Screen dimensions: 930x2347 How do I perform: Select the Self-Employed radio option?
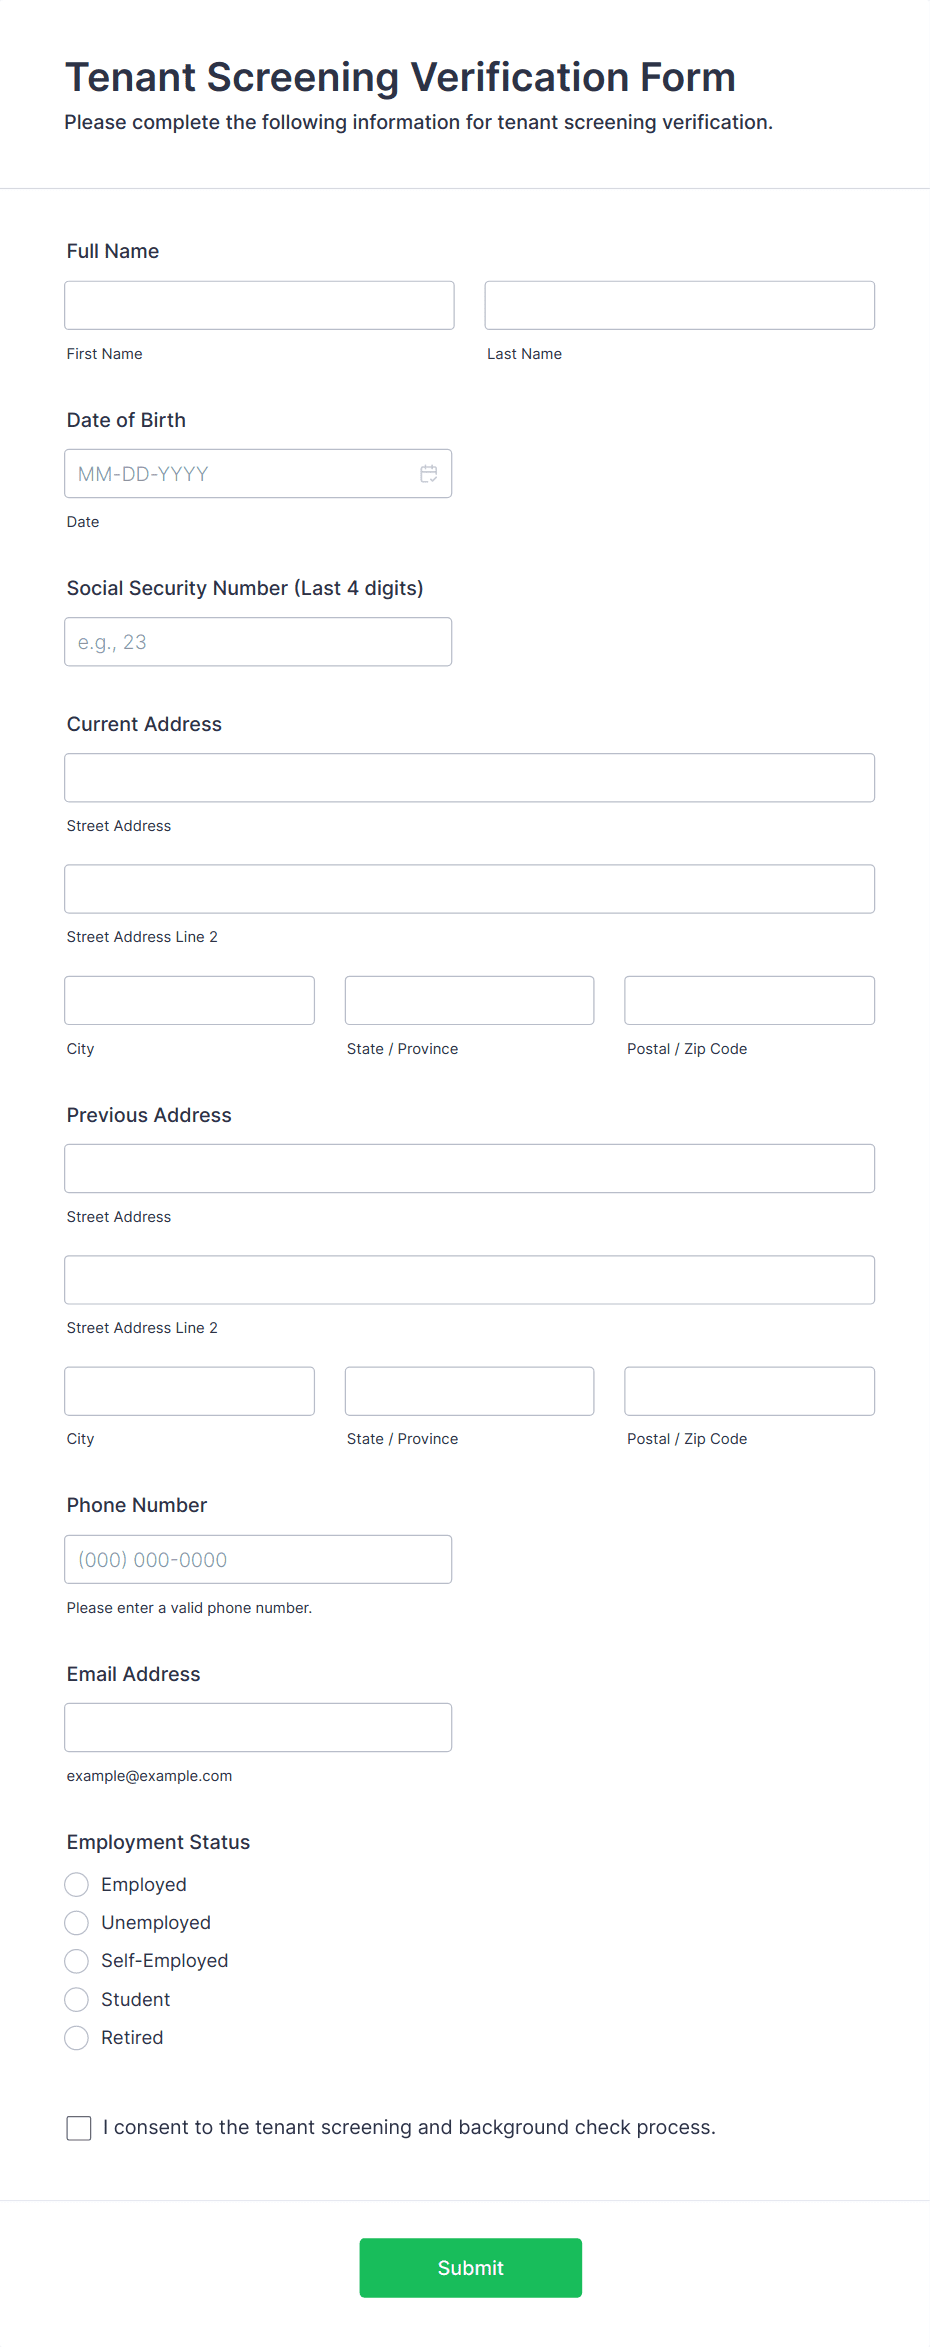(77, 1961)
